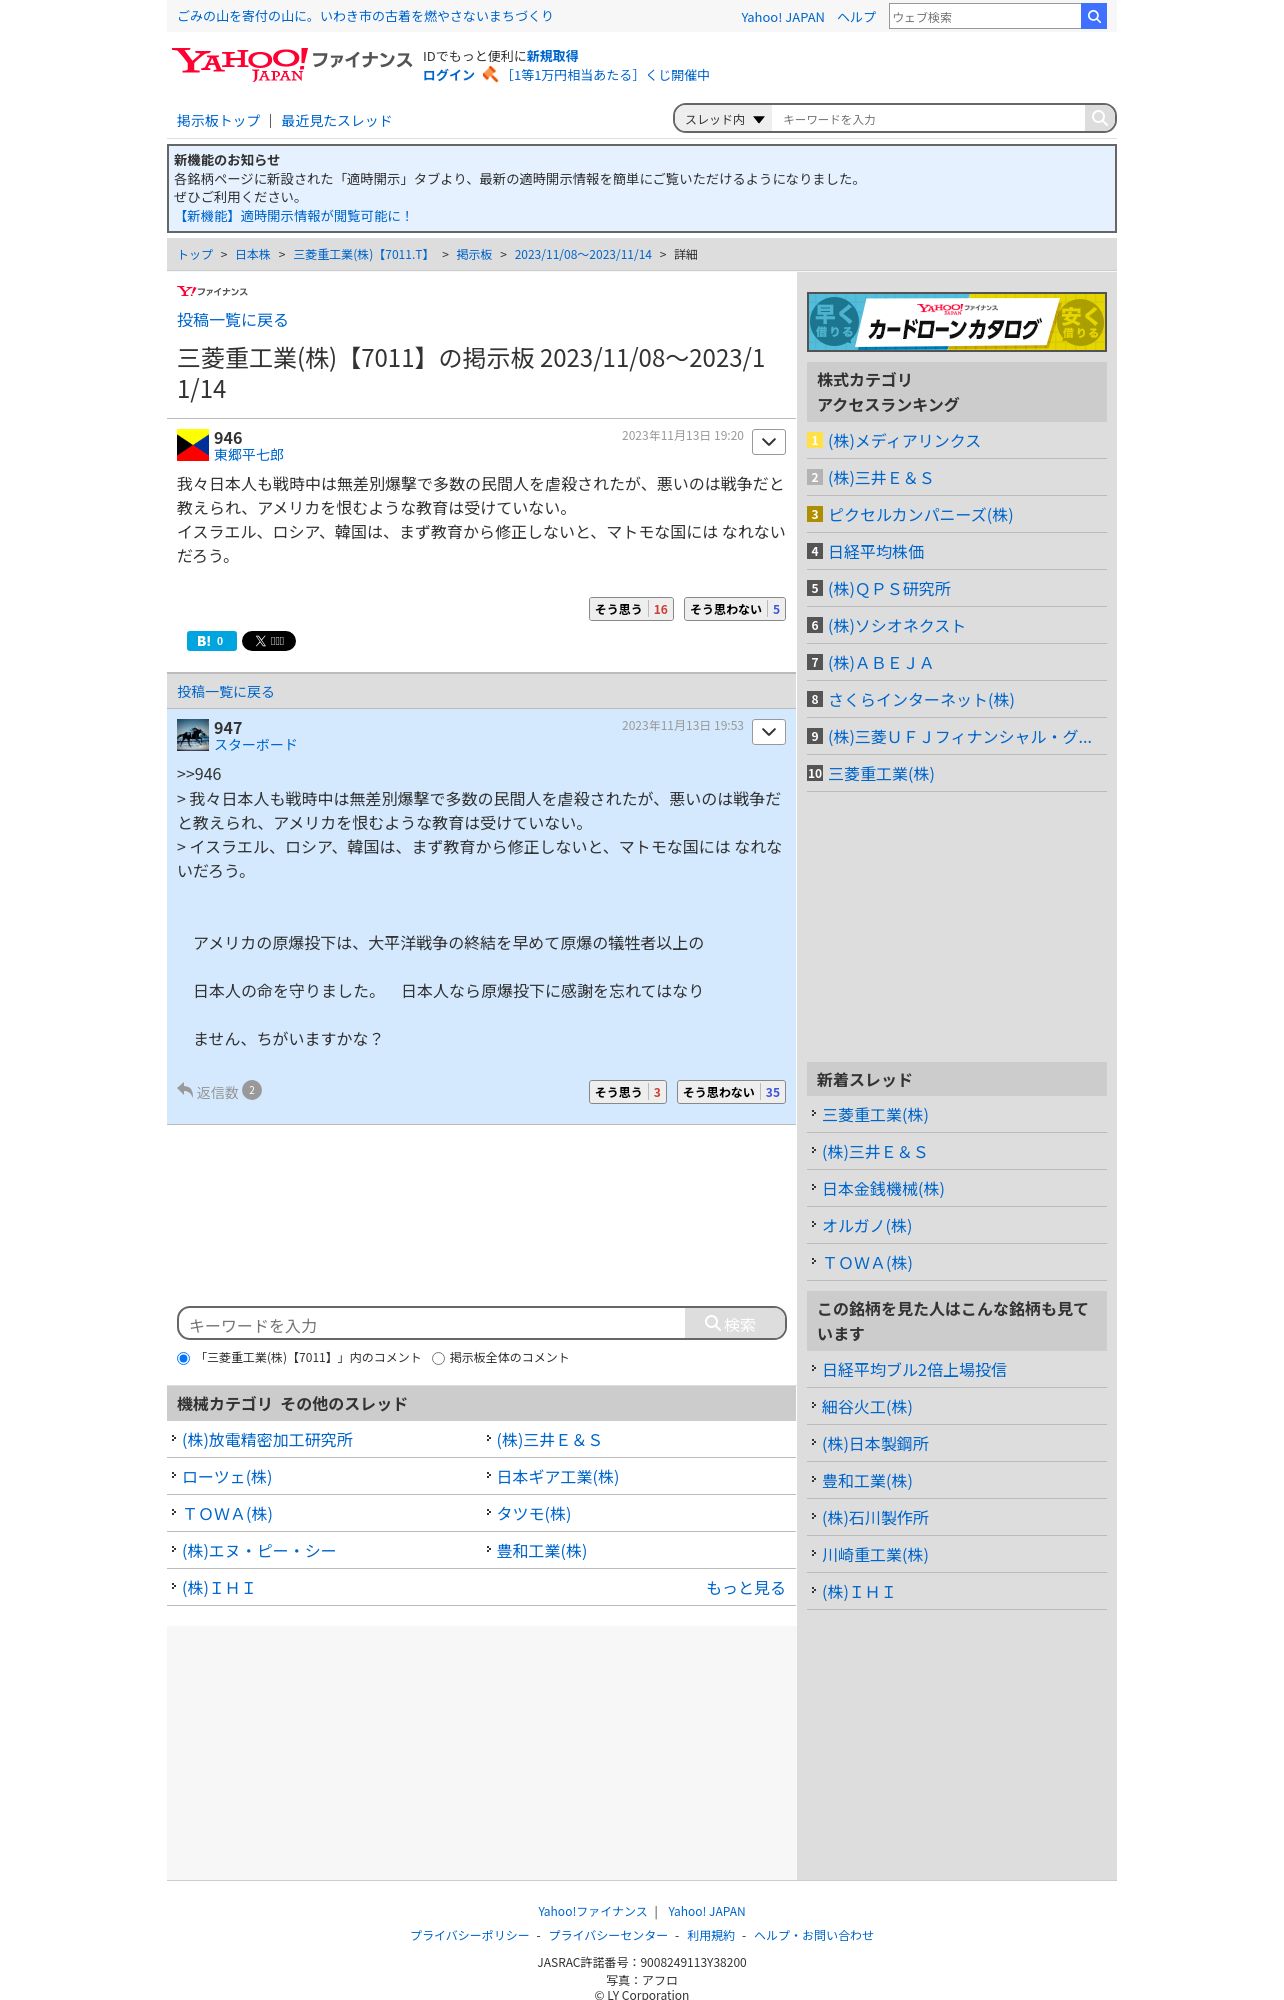
Task: Open 細谷火工(株) link
Action: click(x=867, y=1407)
